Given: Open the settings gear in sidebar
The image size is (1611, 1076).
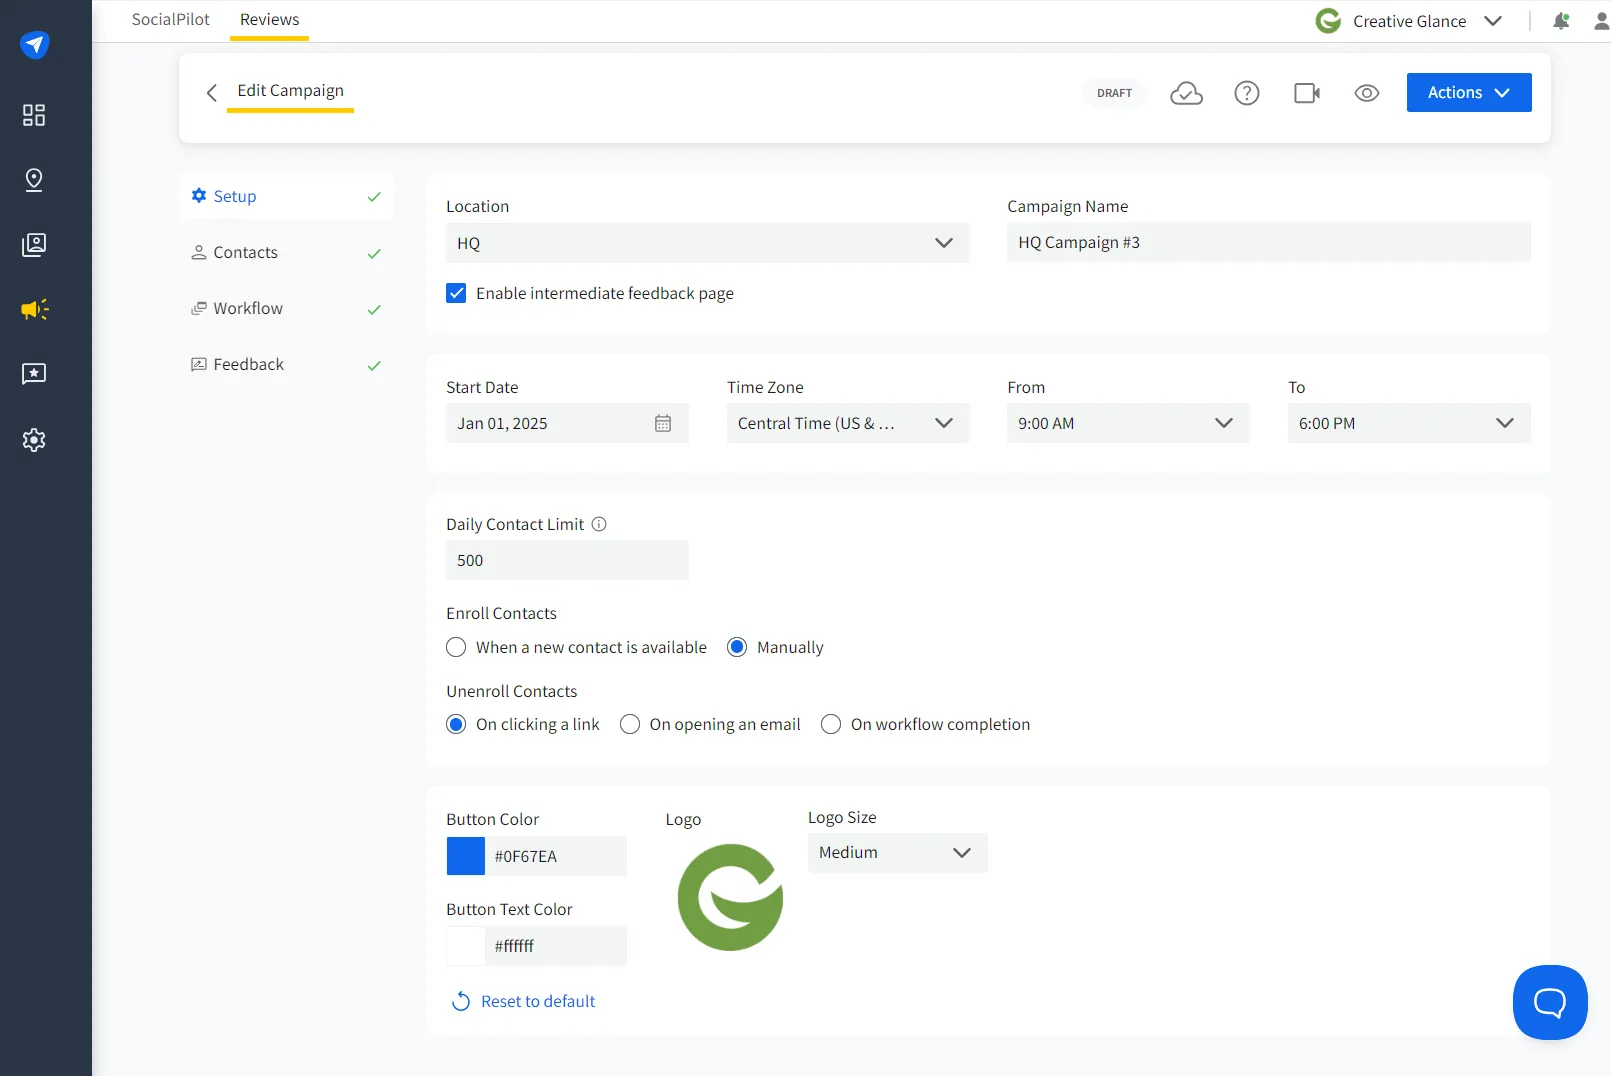Looking at the screenshot, I should click(x=33, y=439).
